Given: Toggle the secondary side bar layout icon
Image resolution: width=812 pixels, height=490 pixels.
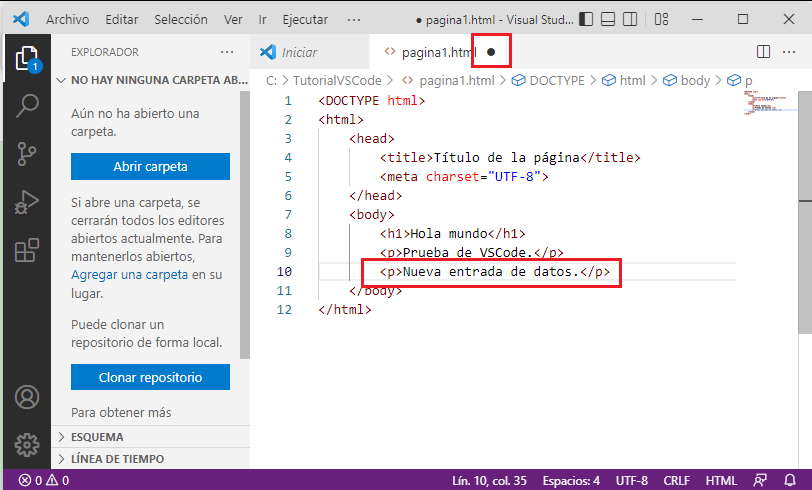Looking at the screenshot, I should tap(630, 19).
